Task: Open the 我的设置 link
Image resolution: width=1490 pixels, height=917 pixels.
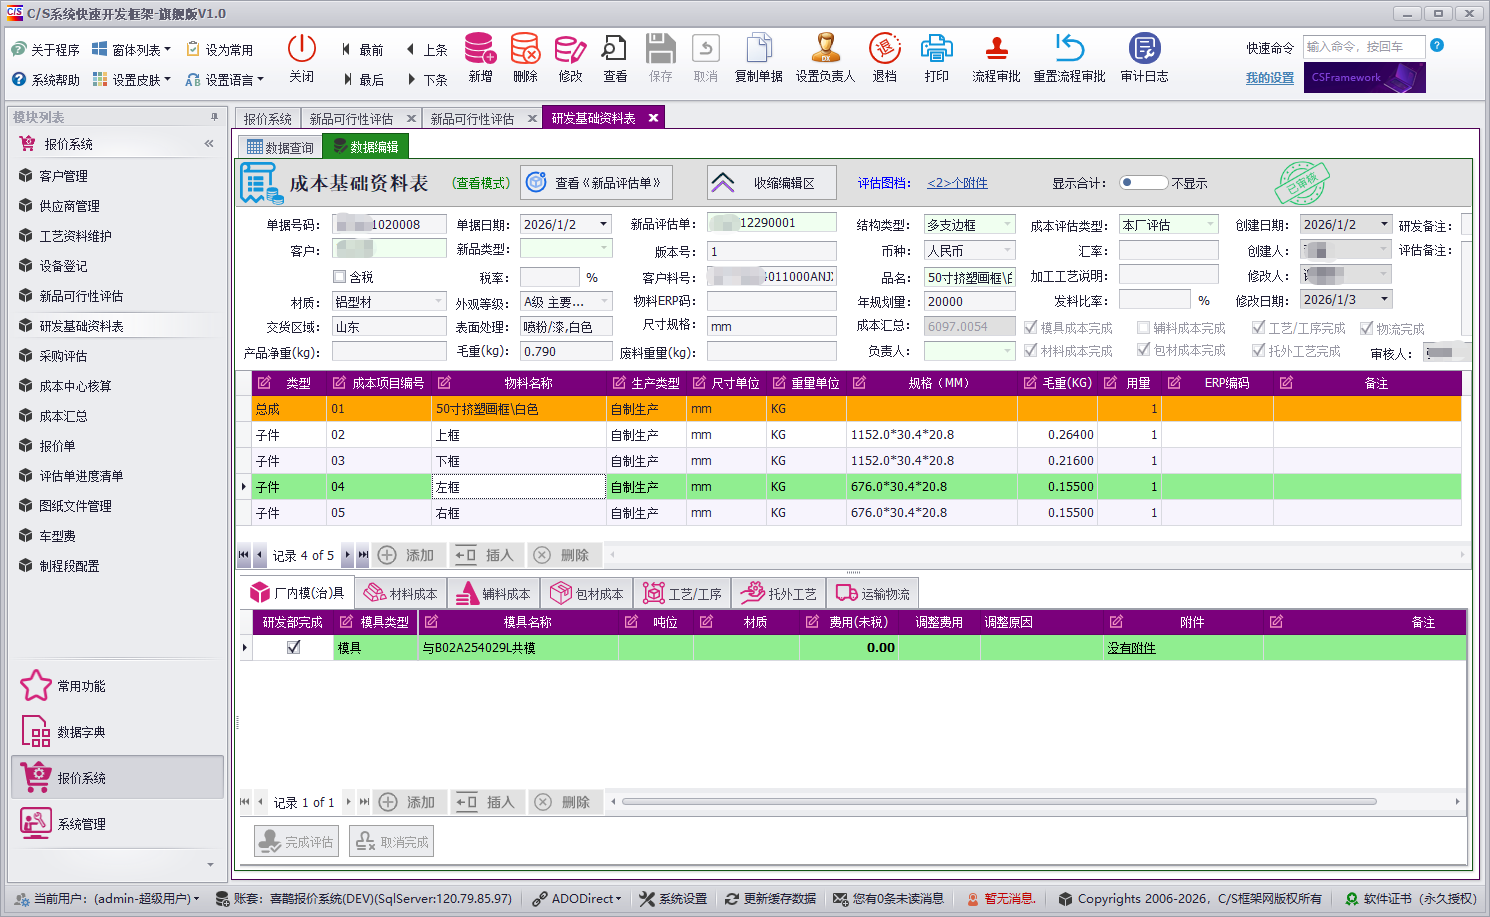Action: (x=1269, y=78)
